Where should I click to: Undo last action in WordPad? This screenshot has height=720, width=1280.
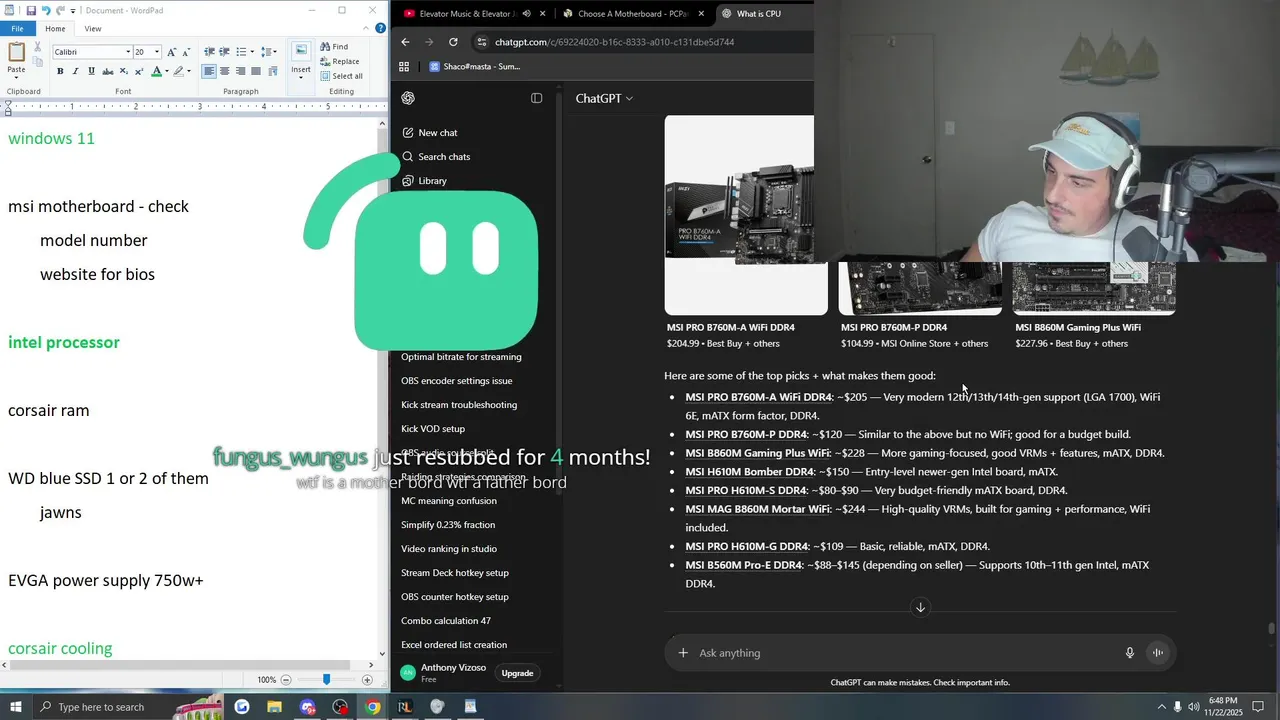pos(46,10)
